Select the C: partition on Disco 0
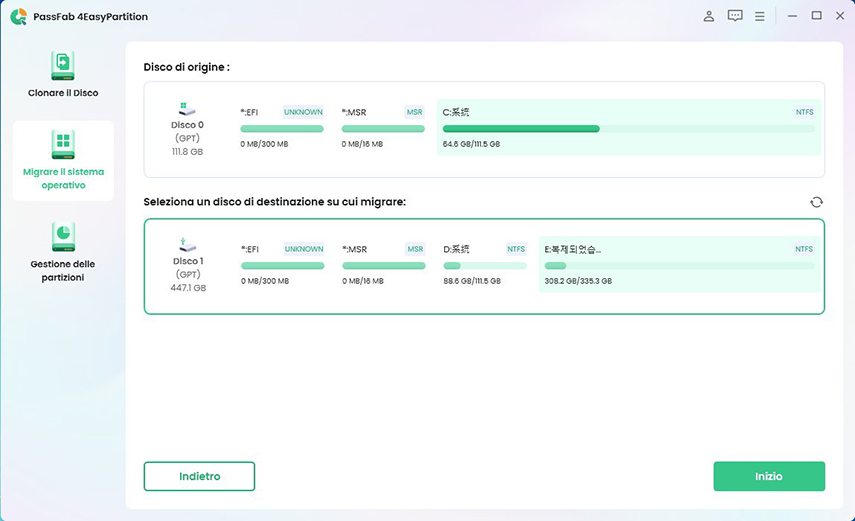The width and height of the screenshot is (855, 521). pos(628,128)
